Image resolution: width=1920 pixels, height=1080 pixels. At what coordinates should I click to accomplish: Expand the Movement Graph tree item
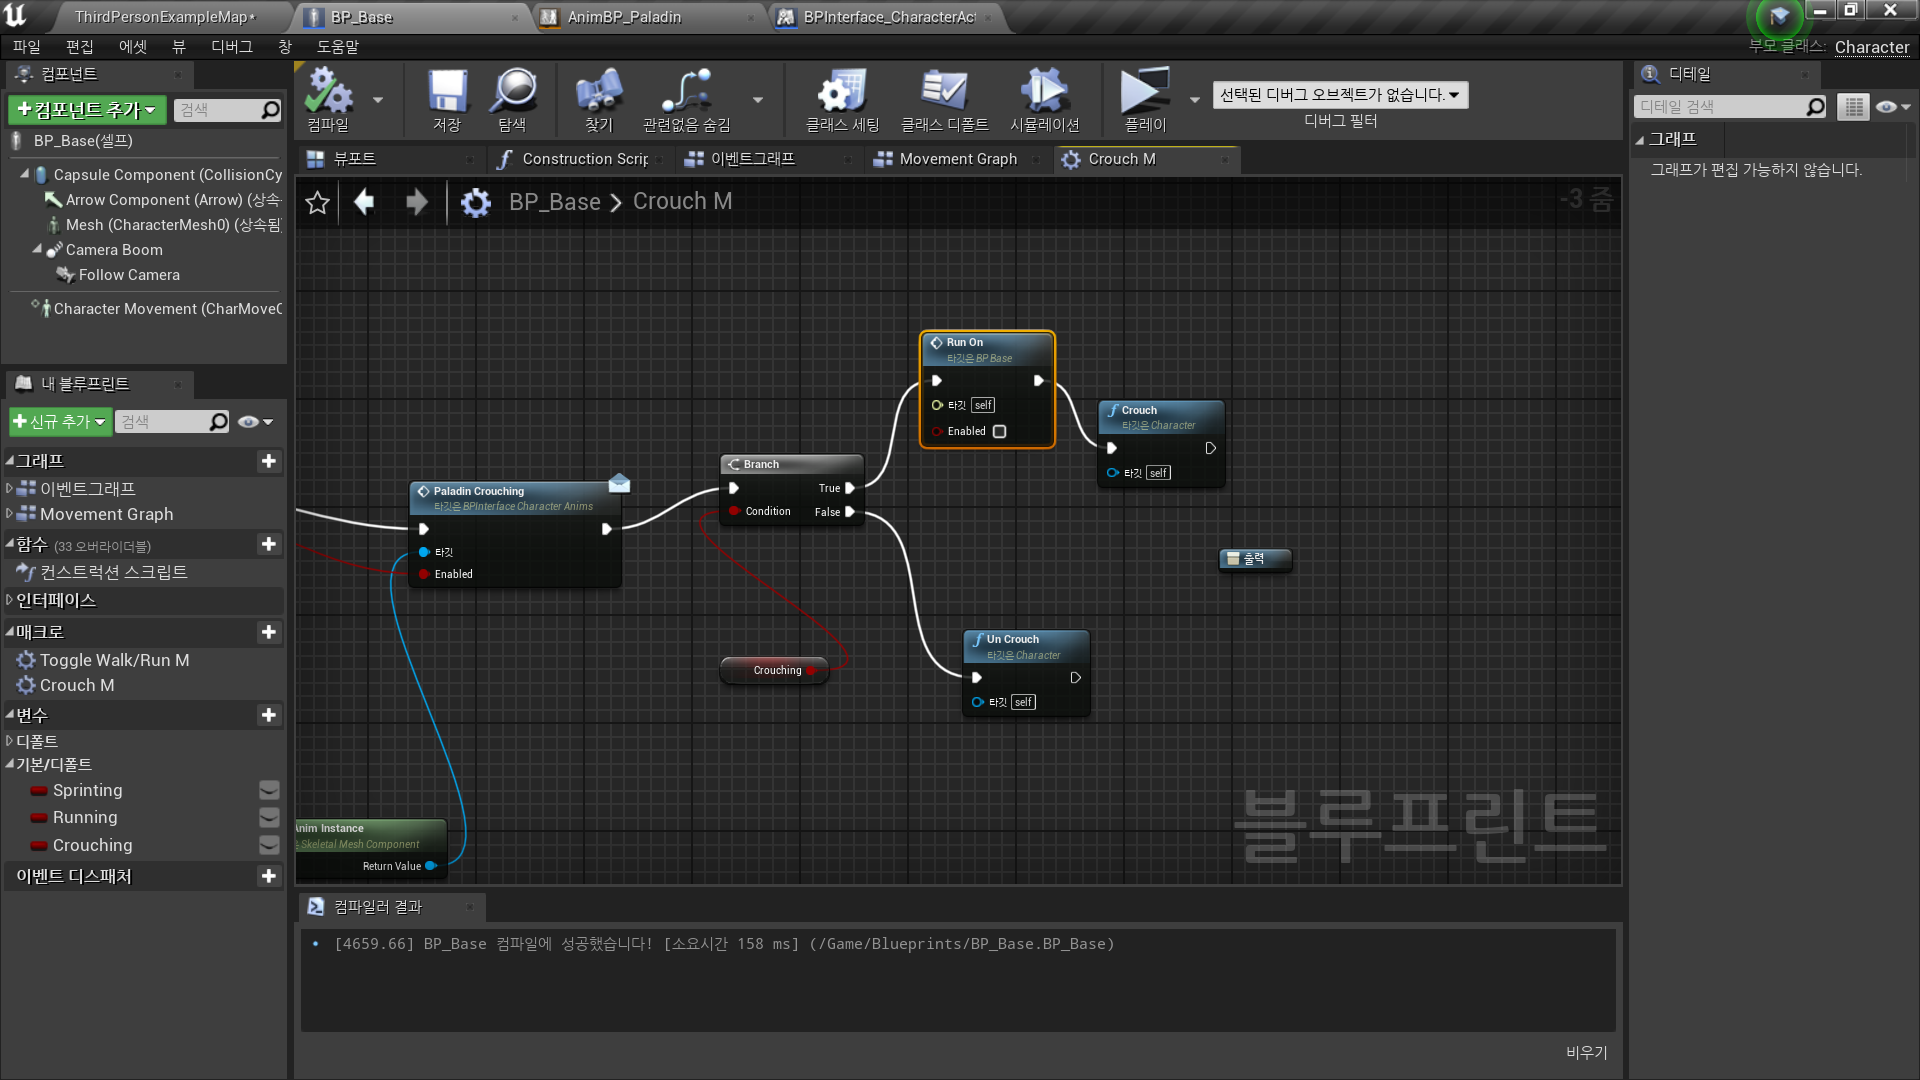[10, 514]
